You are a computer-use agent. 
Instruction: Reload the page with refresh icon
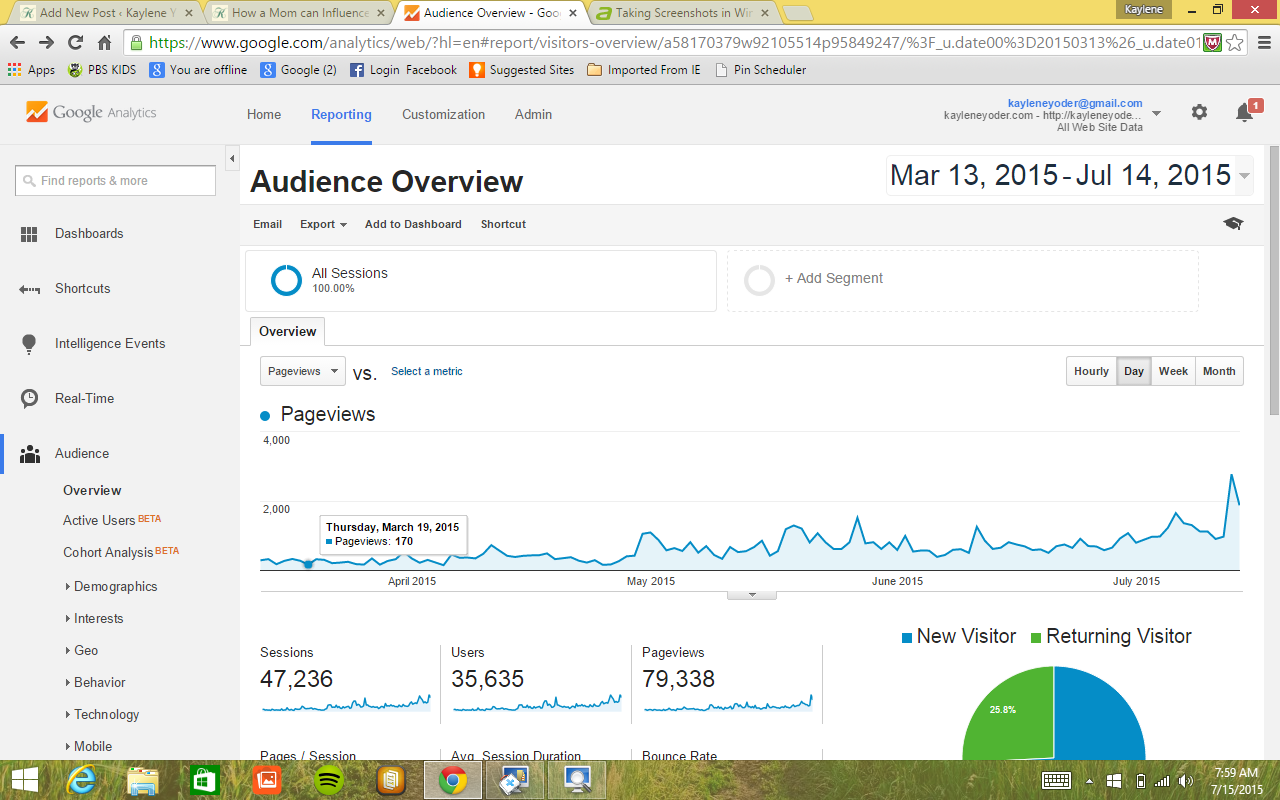pyautogui.click(x=75, y=42)
